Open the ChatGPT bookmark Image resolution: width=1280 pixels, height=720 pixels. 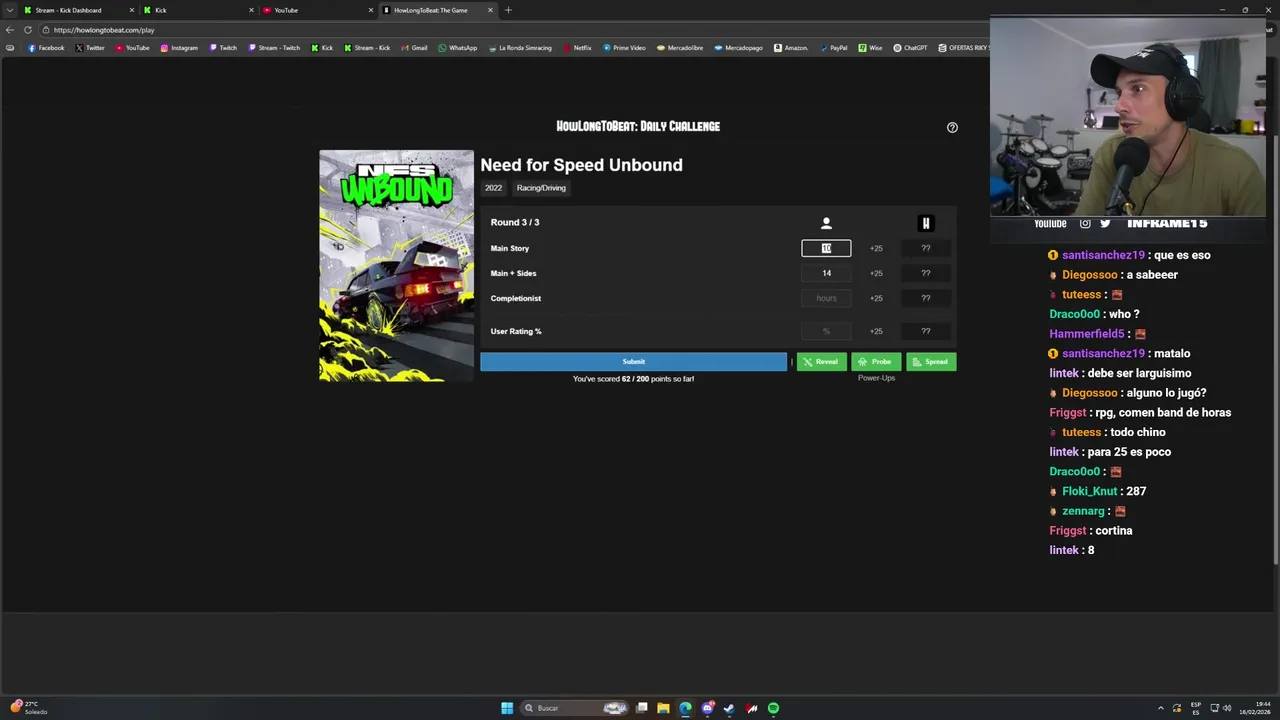pyautogui.click(x=910, y=48)
